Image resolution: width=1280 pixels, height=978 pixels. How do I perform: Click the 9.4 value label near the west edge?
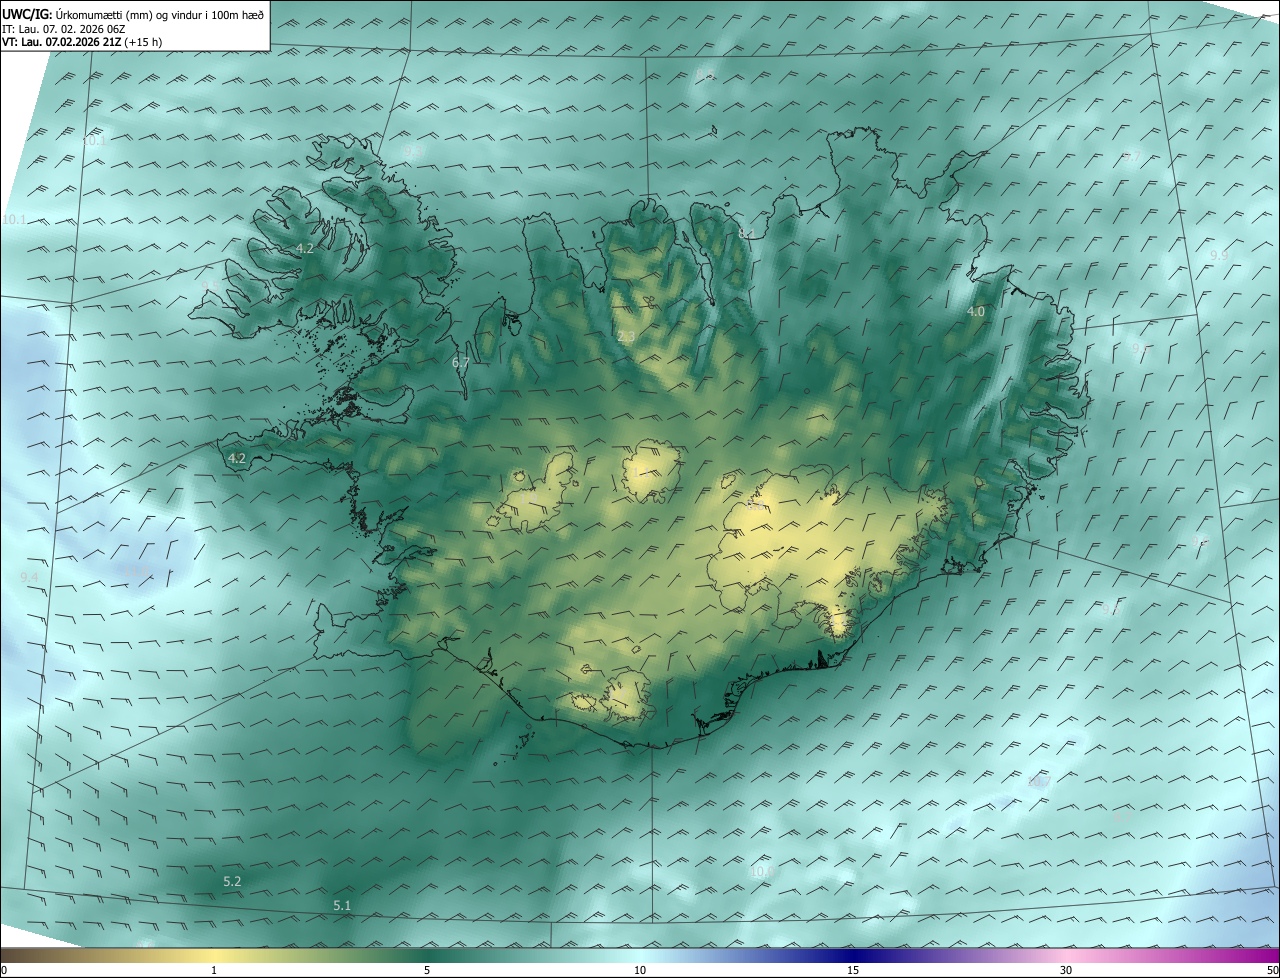(29, 577)
